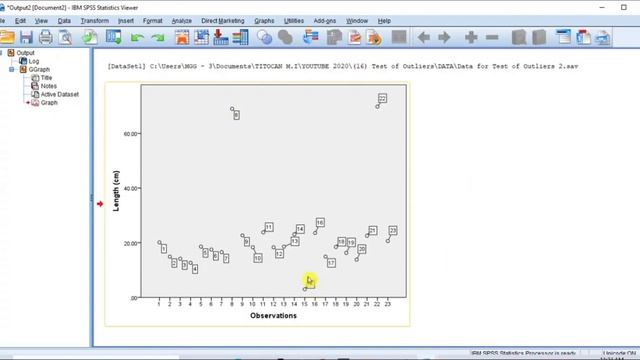Image resolution: width=640 pixels, height=360 pixels.
Task: Select Active Dataset item in outline
Action: 60,94
